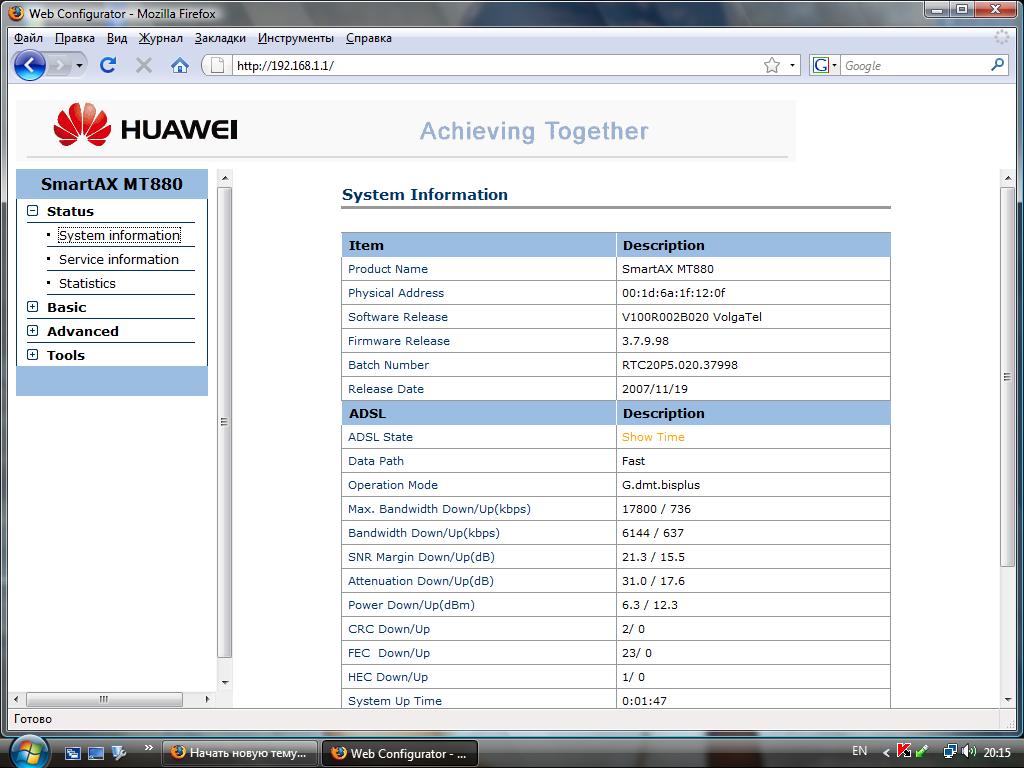Run search with the magnifier icon
This screenshot has height=768, width=1024.
point(997,65)
